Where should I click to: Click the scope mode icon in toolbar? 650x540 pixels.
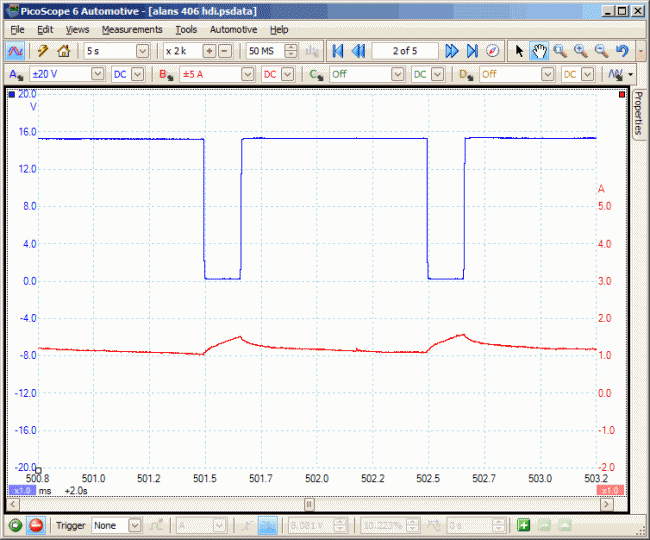tap(17, 51)
